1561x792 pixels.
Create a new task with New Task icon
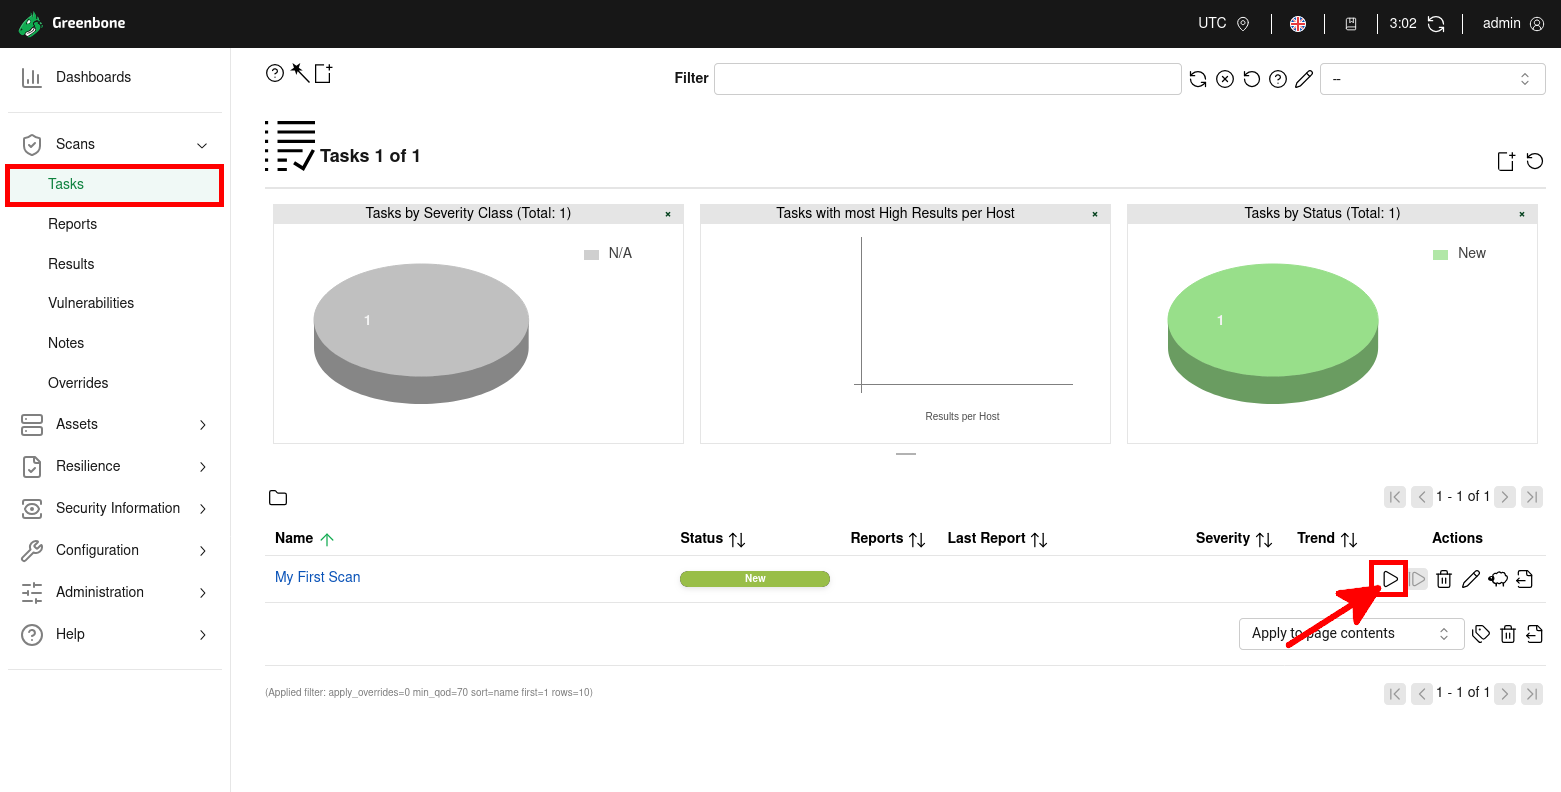click(321, 72)
